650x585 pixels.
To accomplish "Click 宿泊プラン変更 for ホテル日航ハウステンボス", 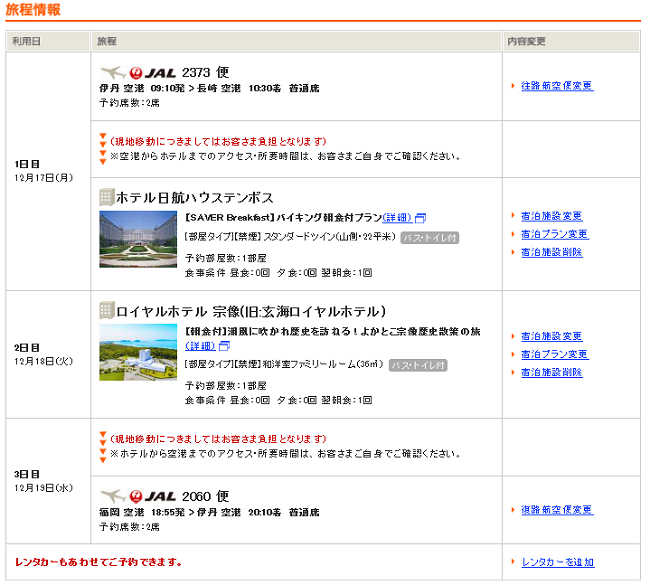I will (x=554, y=234).
